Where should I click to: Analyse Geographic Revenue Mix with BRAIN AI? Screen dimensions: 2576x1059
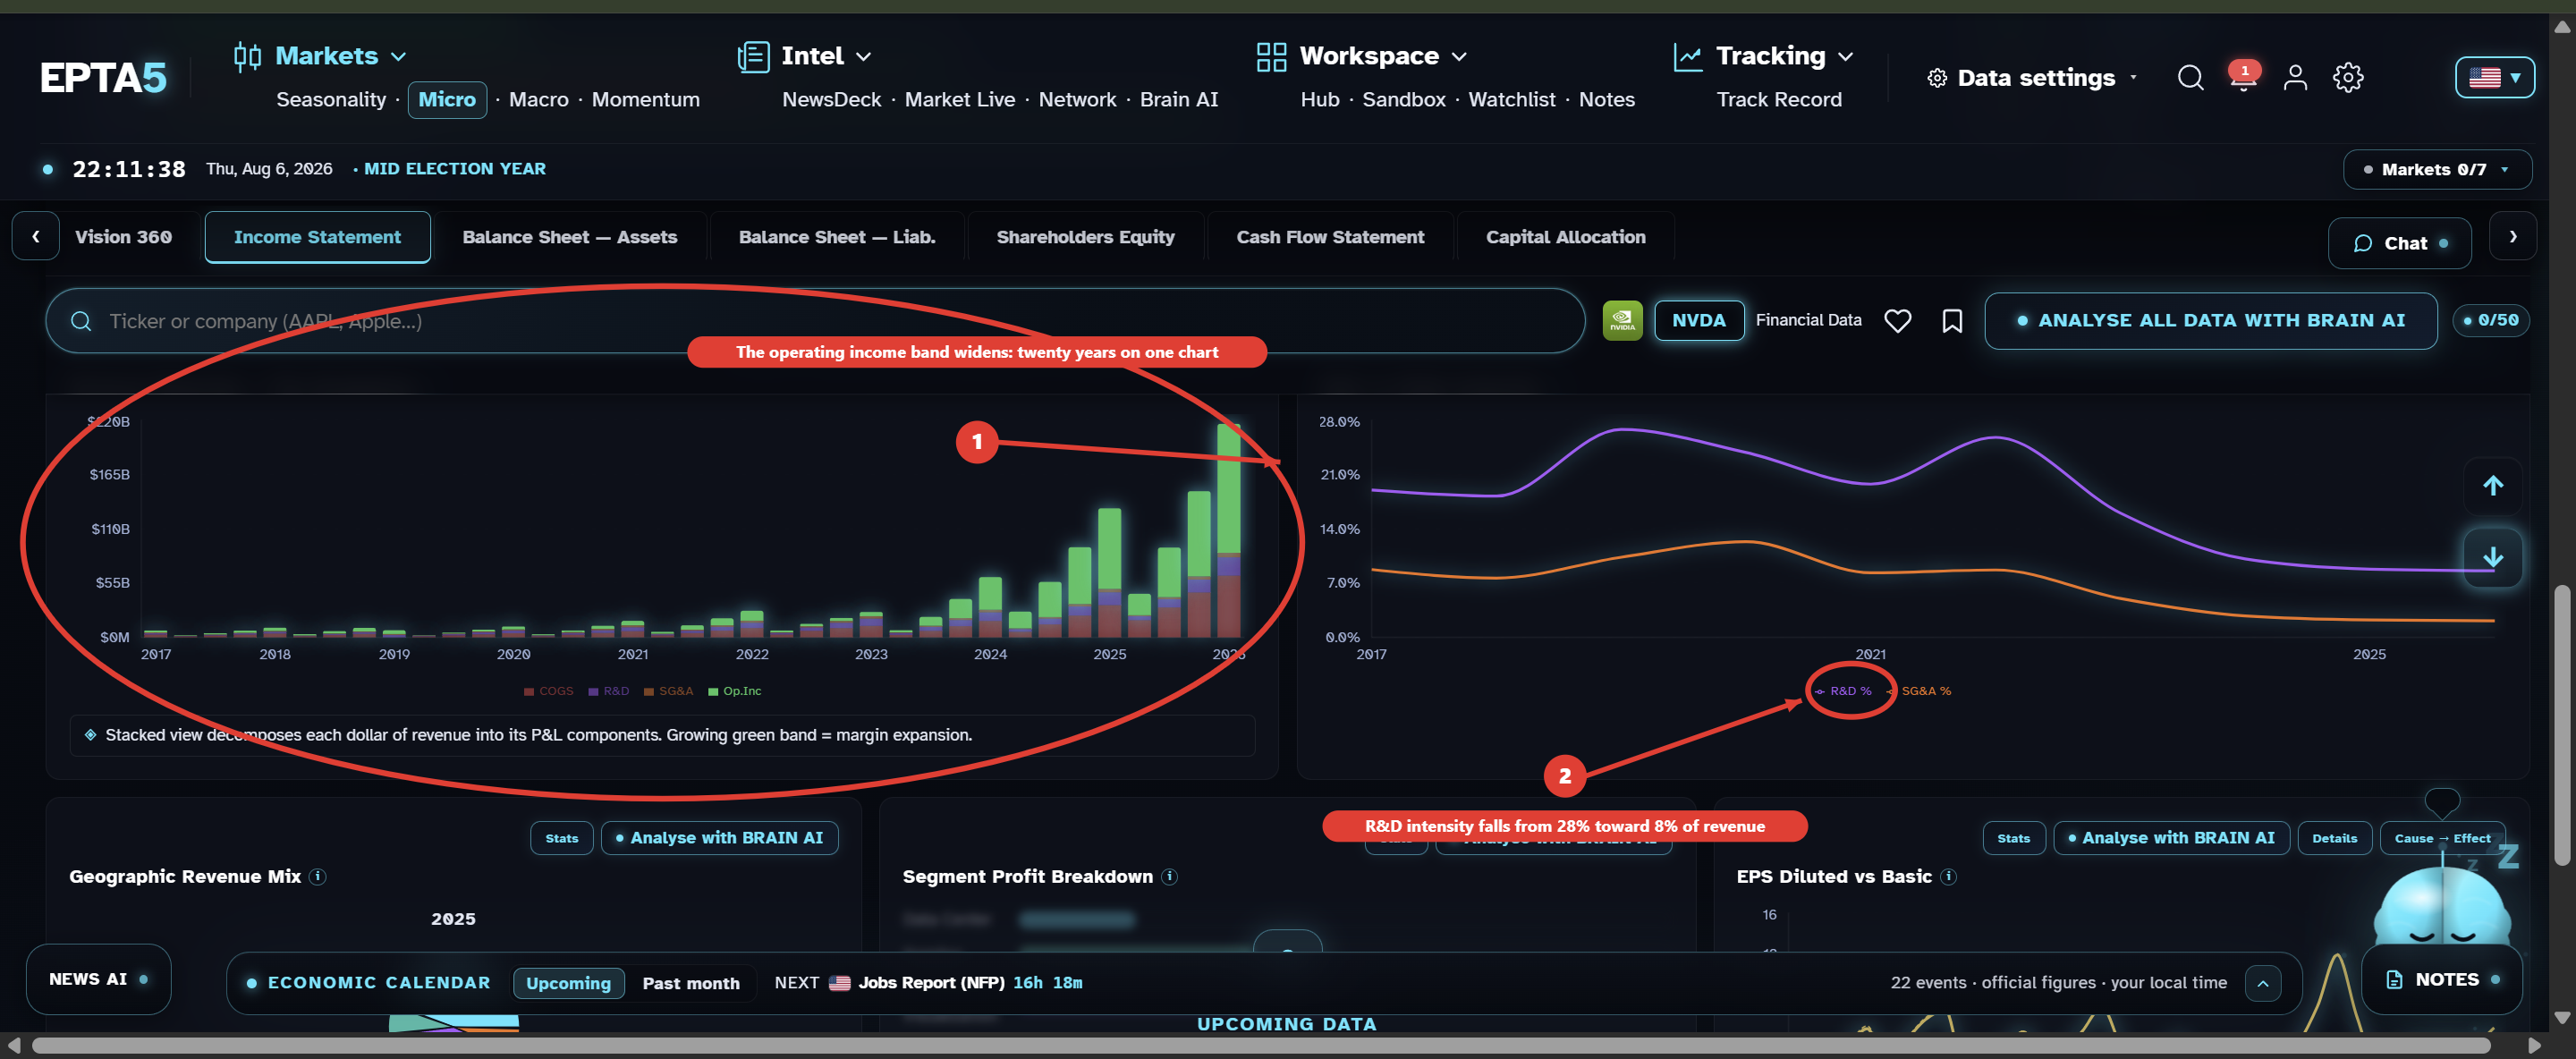coord(719,838)
